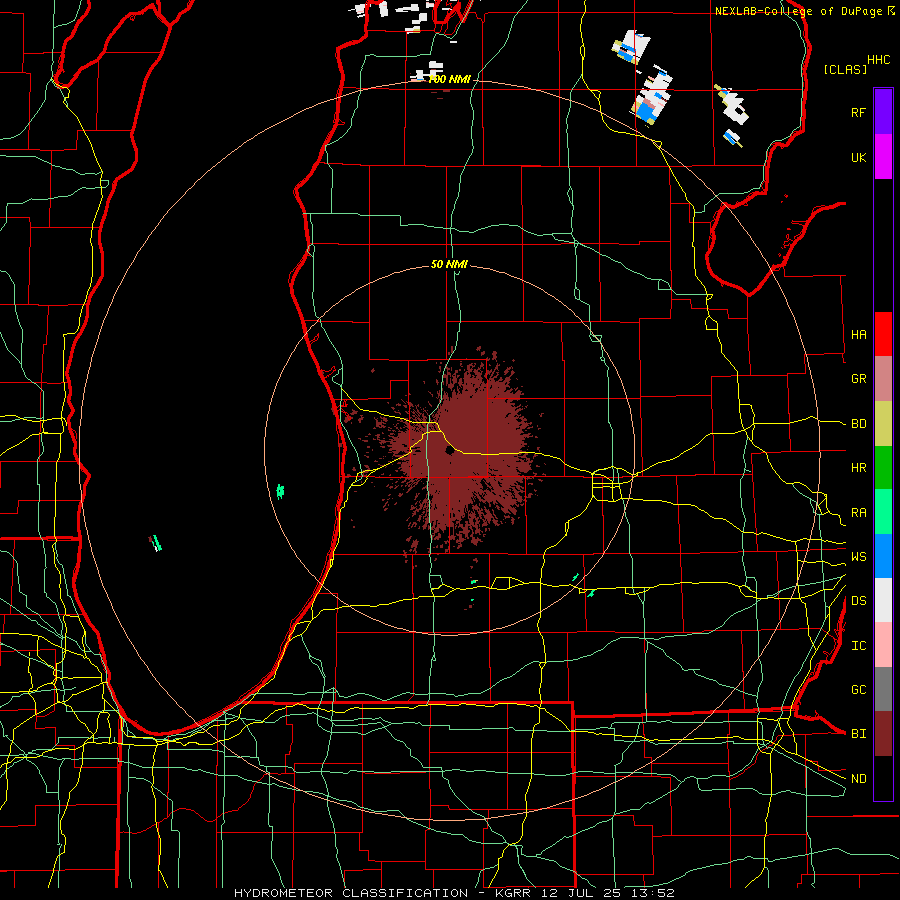Image resolution: width=900 pixels, height=900 pixels.
Task: Click the GR pink-brown legend swatch
Action: click(883, 379)
